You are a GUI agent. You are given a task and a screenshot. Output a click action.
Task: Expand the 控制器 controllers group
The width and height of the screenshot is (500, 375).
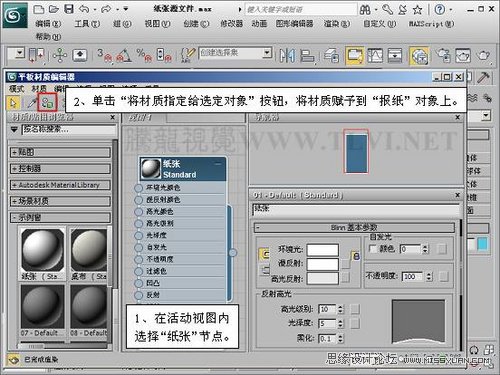(x=60, y=168)
